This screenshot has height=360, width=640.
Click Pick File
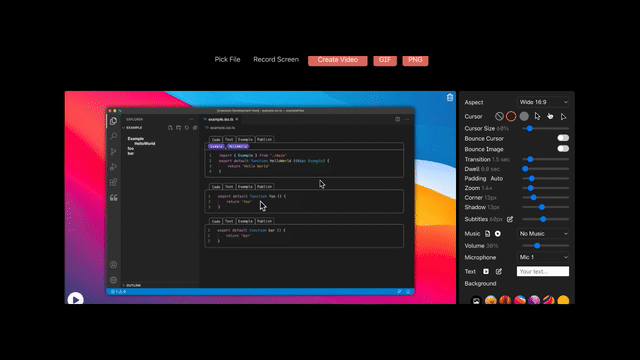pyautogui.click(x=227, y=59)
